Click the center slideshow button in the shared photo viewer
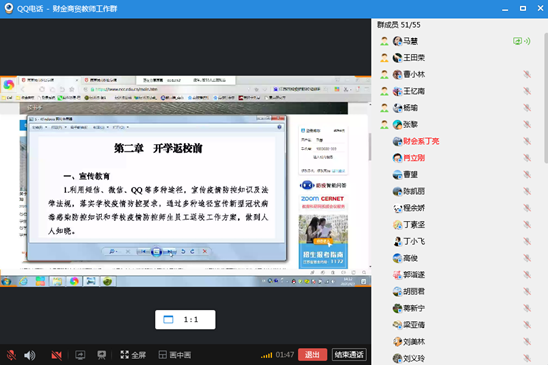This screenshot has height=366, width=549. (x=157, y=251)
